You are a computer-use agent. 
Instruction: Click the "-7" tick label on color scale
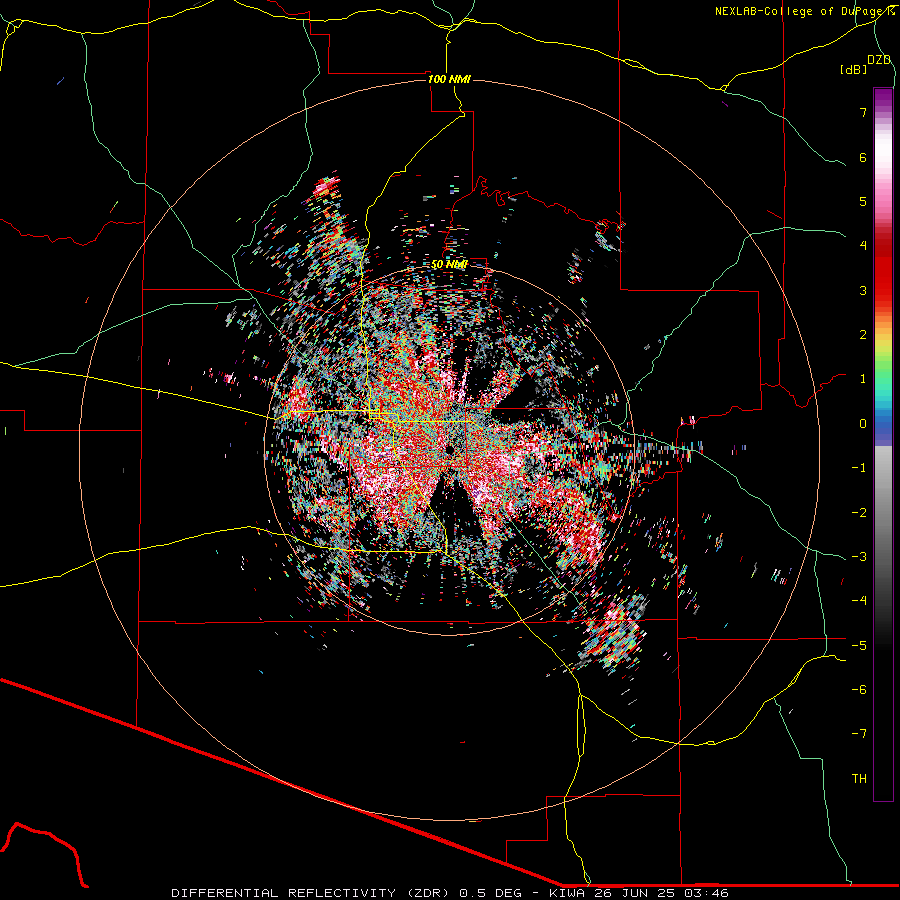[859, 734]
